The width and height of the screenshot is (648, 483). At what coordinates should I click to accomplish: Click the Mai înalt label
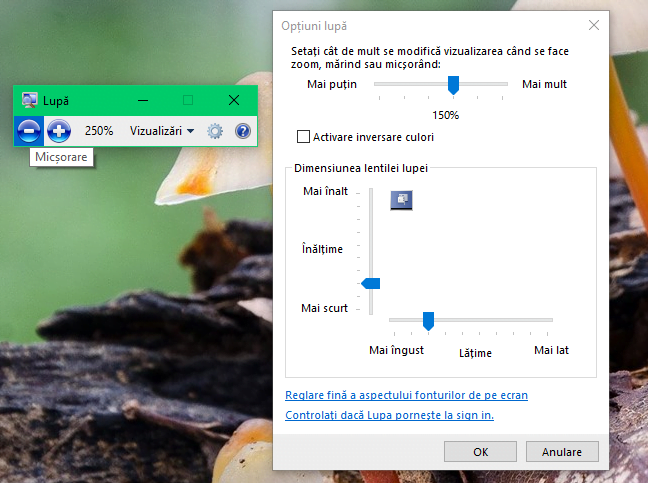pyautogui.click(x=325, y=191)
